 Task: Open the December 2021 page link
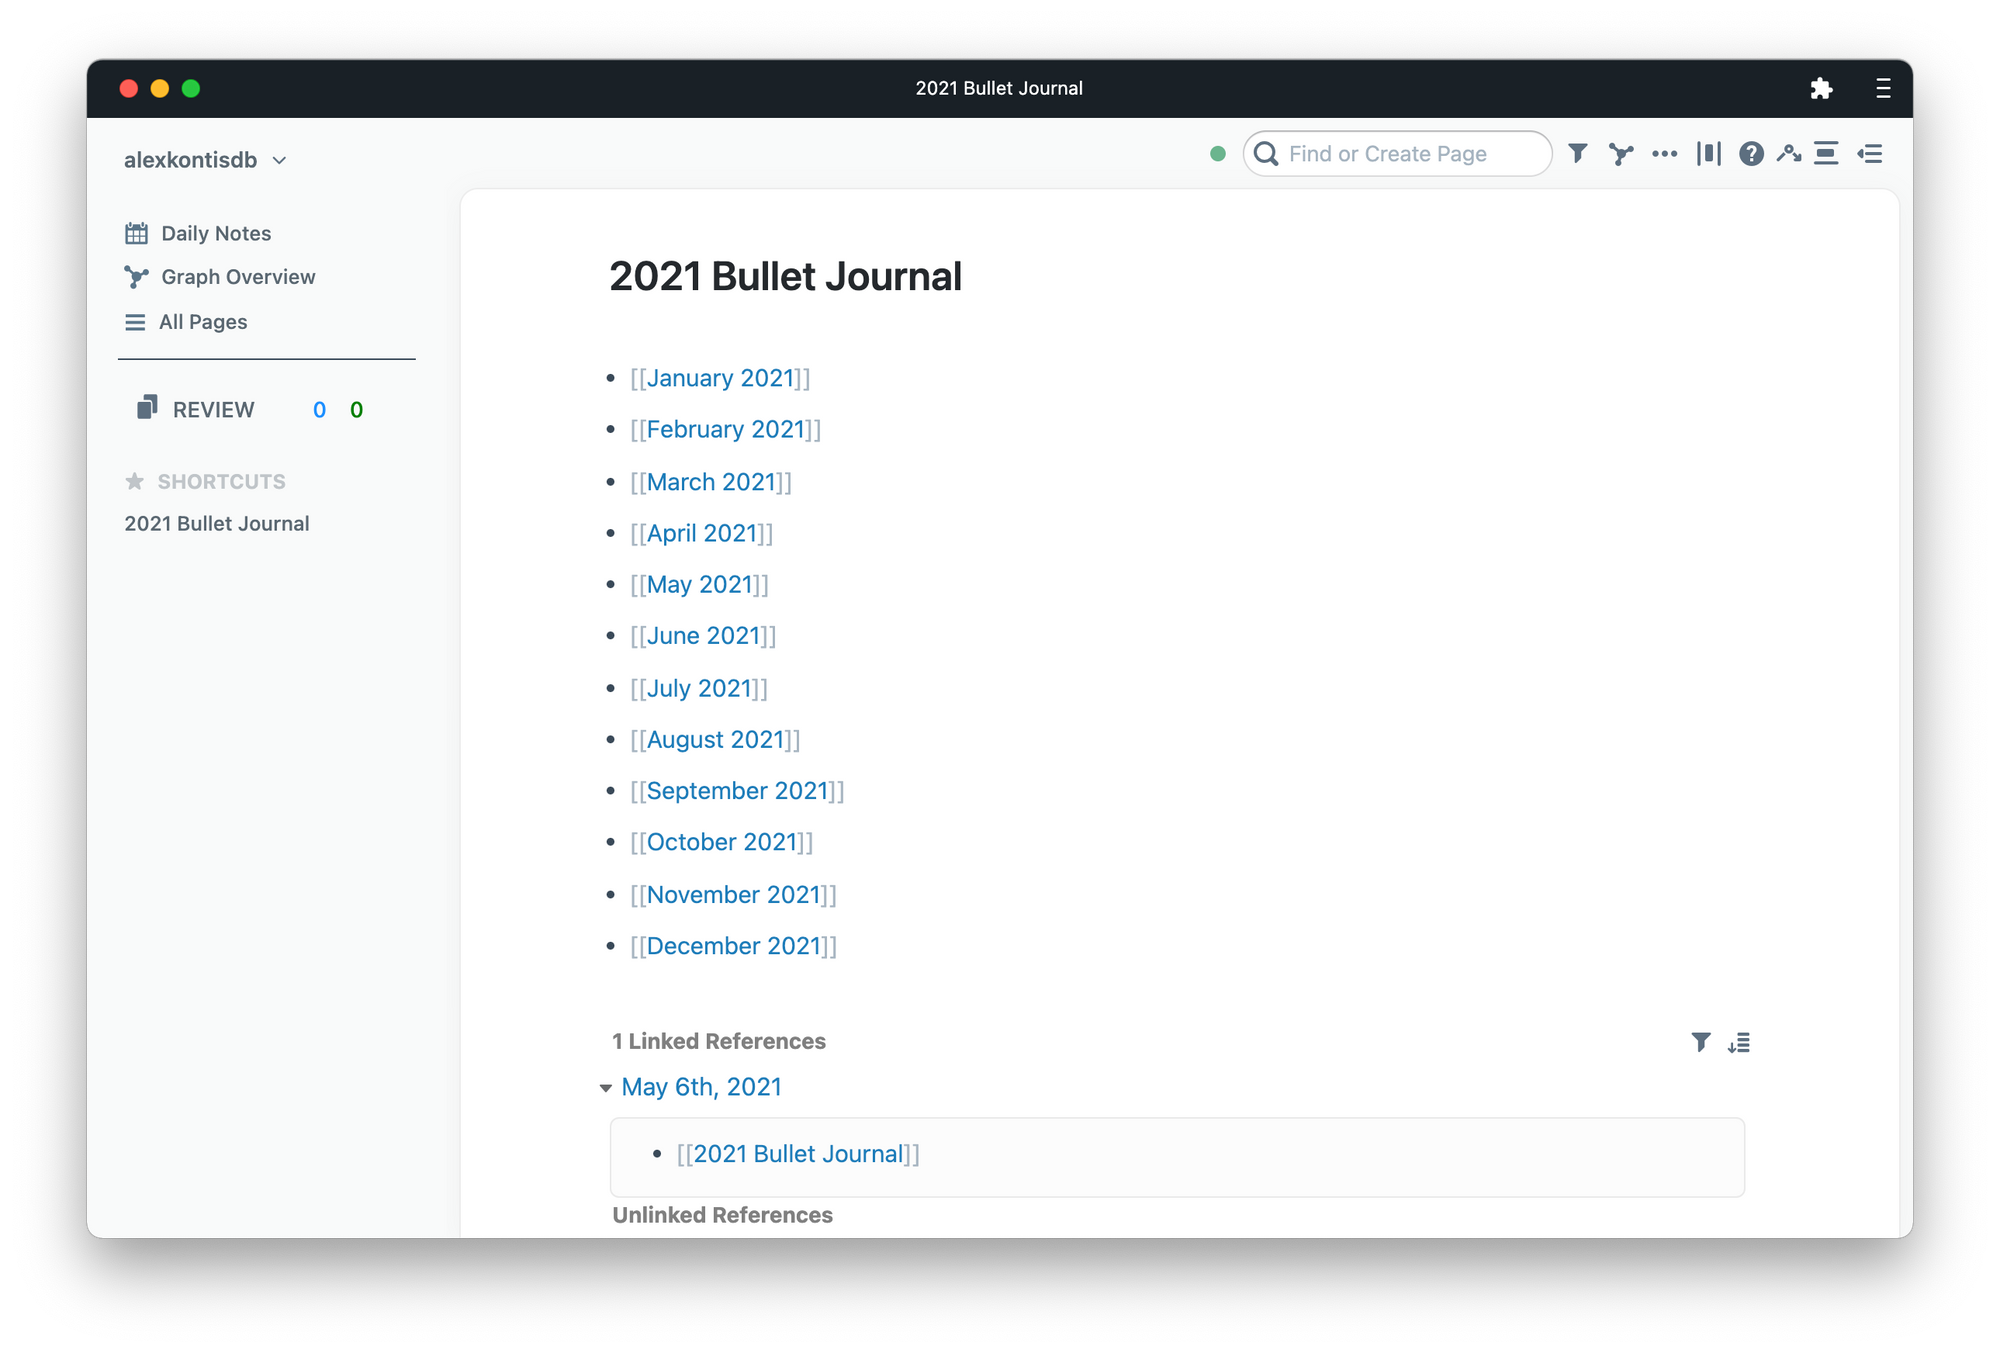(733, 946)
